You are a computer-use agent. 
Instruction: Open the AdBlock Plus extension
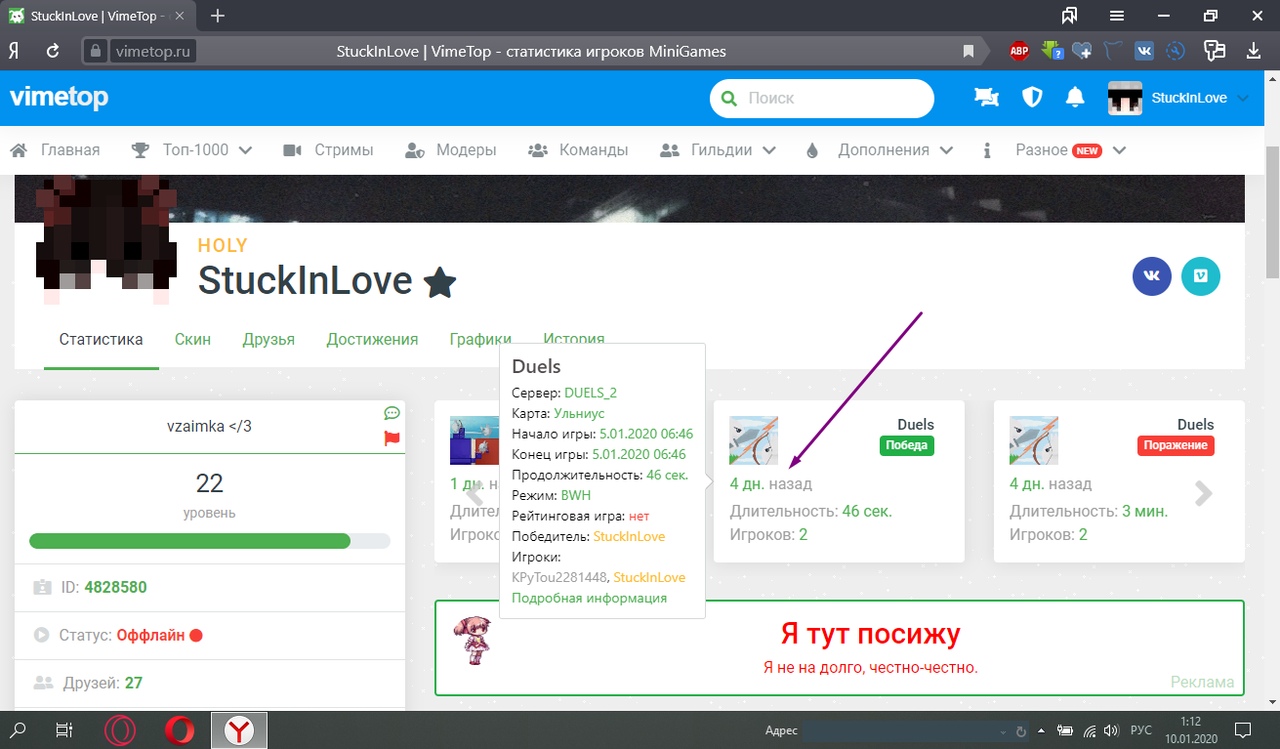1019,51
